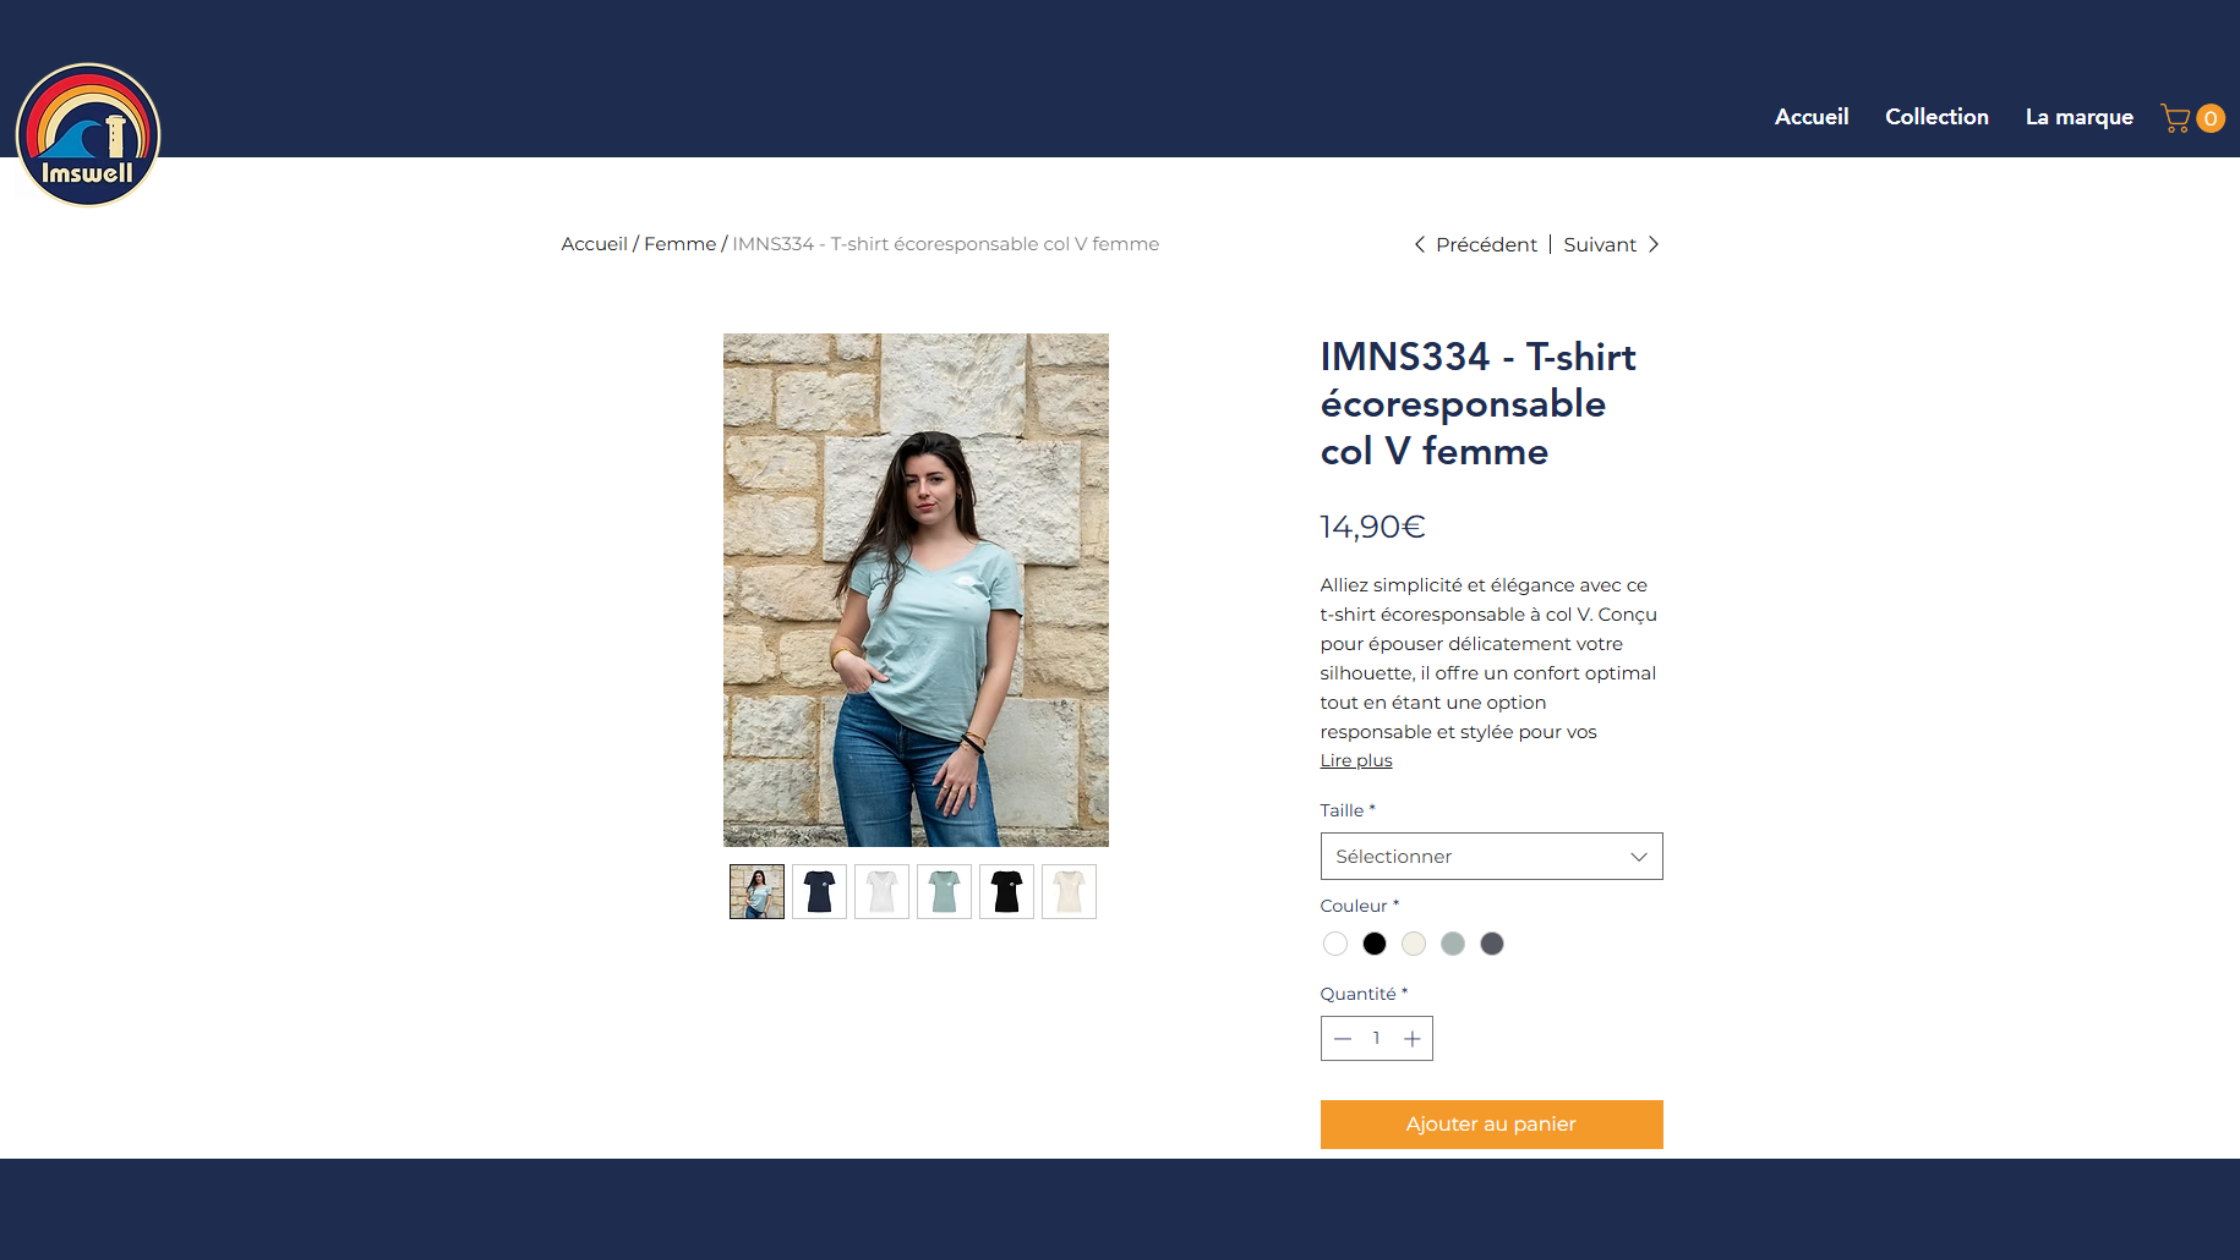Increase quantity with the plus icon
This screenshot has height=1260, width=2240.
[x=1412, y=1039]
